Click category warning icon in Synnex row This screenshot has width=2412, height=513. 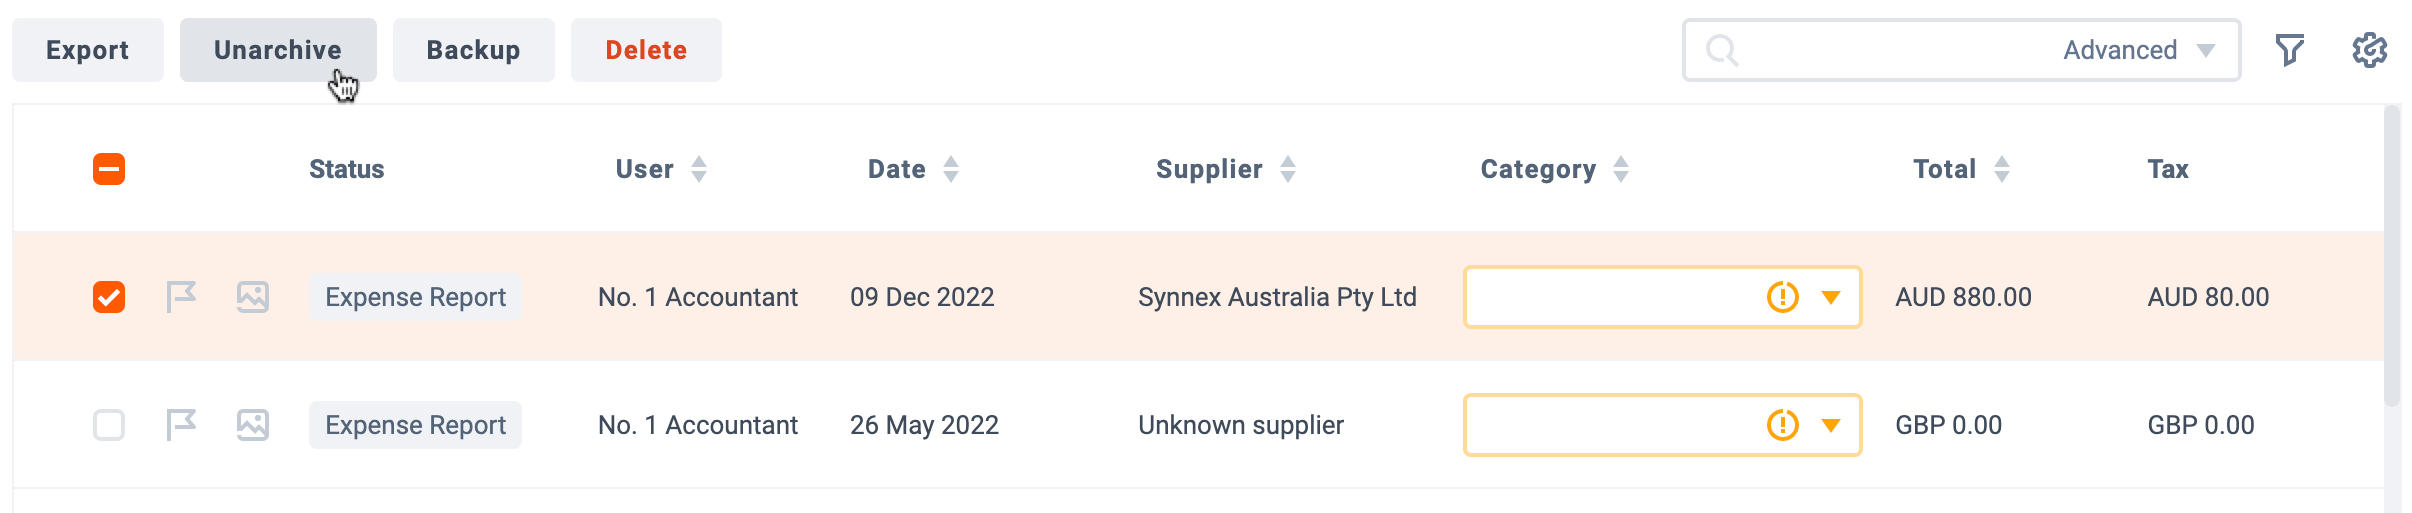tap(1783, 297)
